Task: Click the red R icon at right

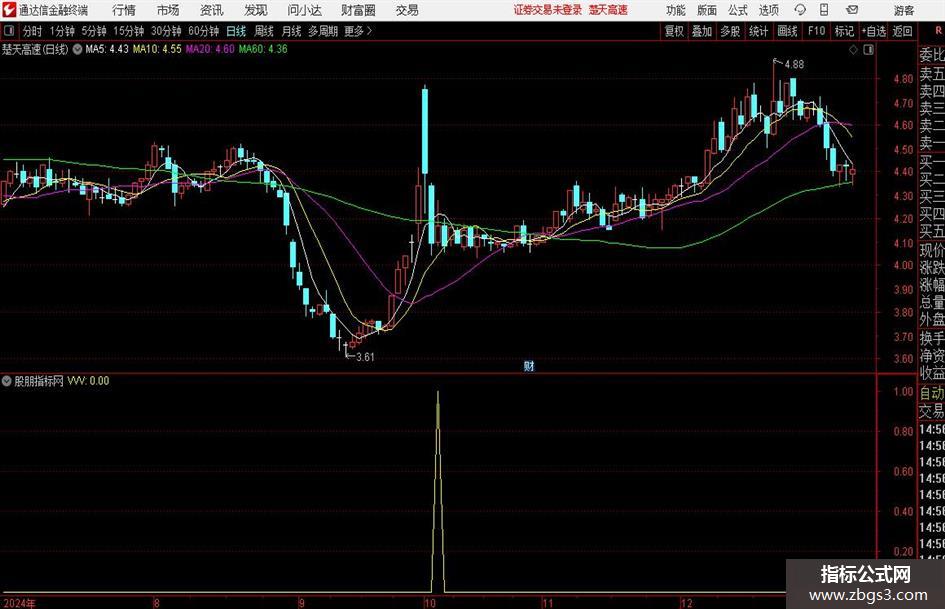Action: click(x=938, y=31)
